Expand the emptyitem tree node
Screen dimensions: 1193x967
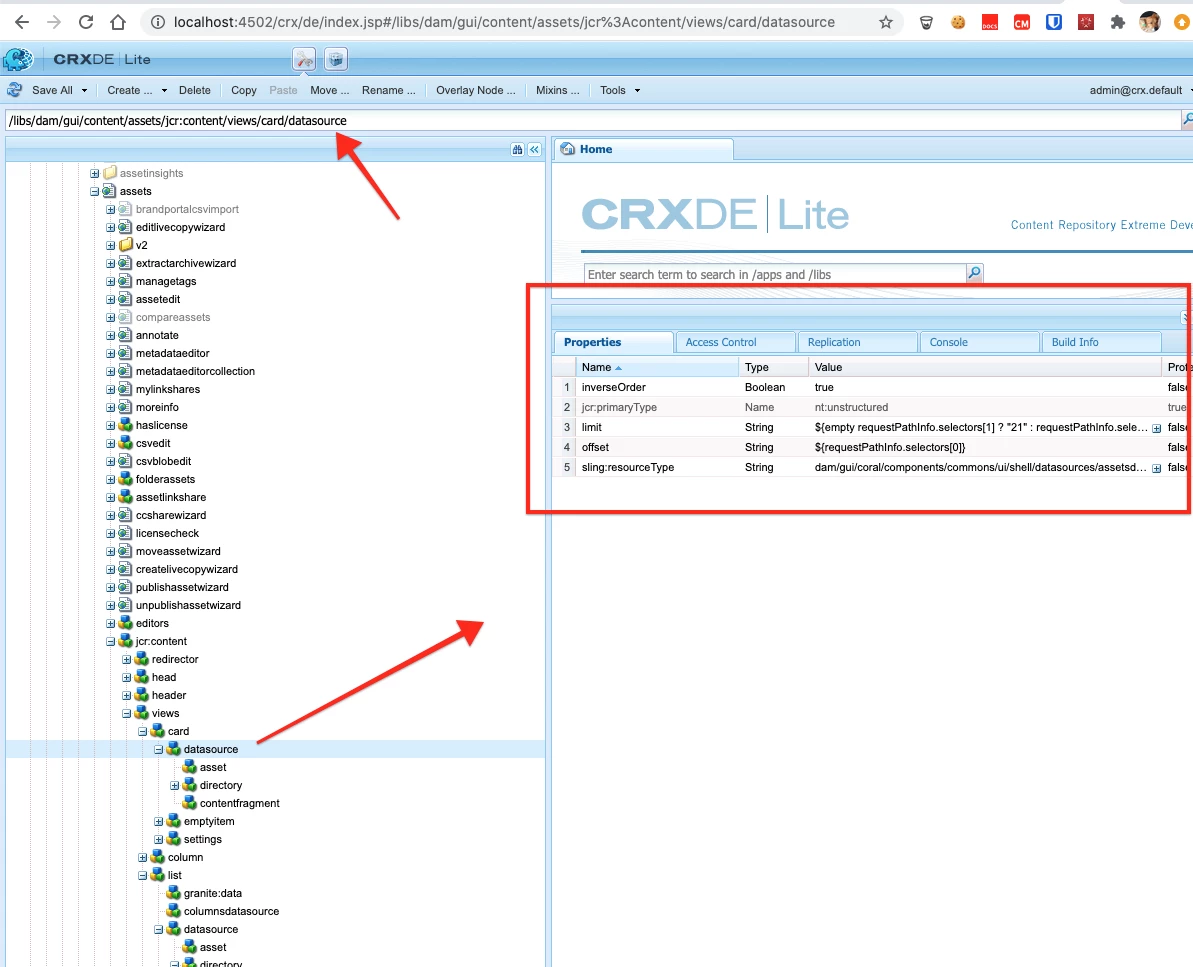158,821
